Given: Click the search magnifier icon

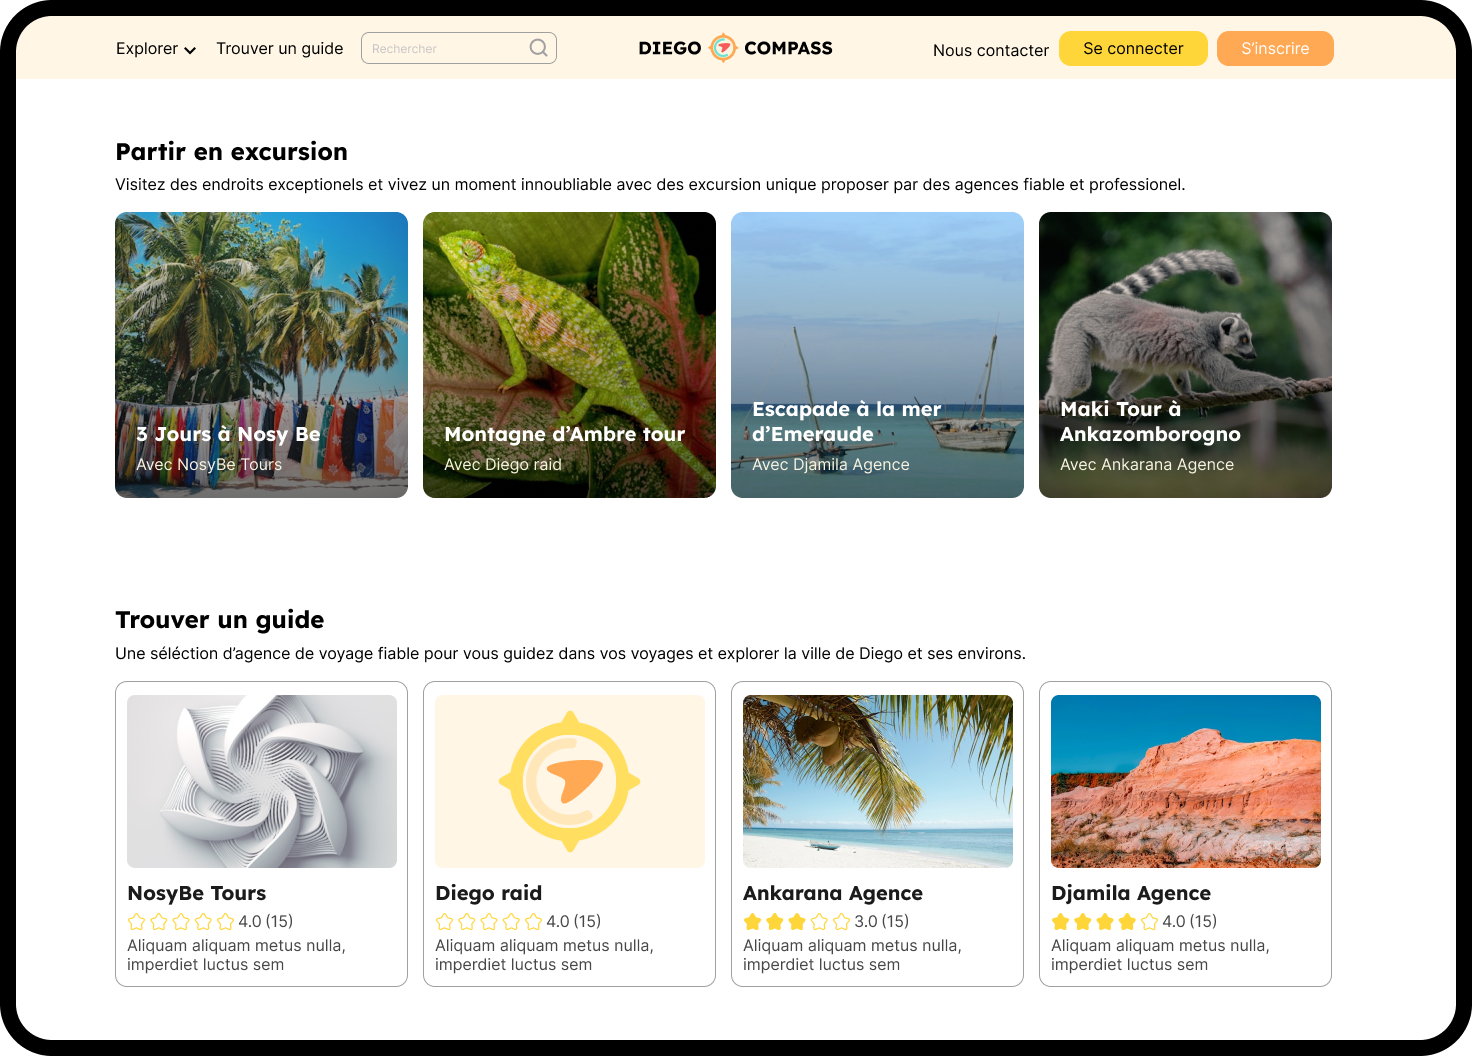Looking at the screenshot, I should pos(538,47).
